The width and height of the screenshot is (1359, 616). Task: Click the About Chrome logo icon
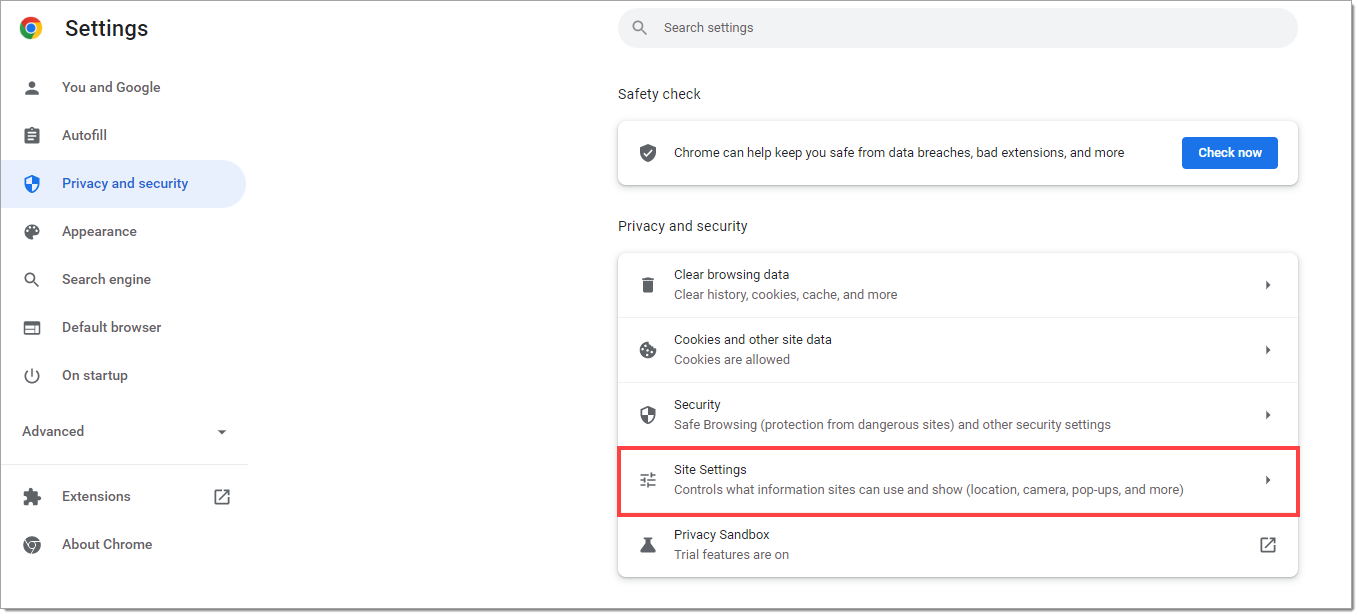coord(32,545)
